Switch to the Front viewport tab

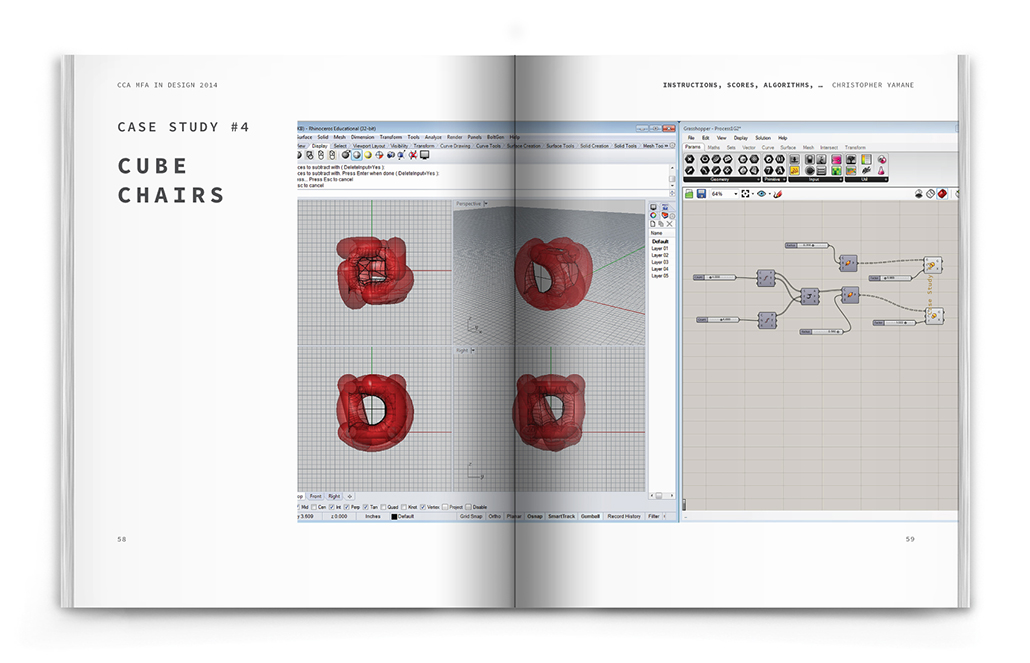coord(315,496)
